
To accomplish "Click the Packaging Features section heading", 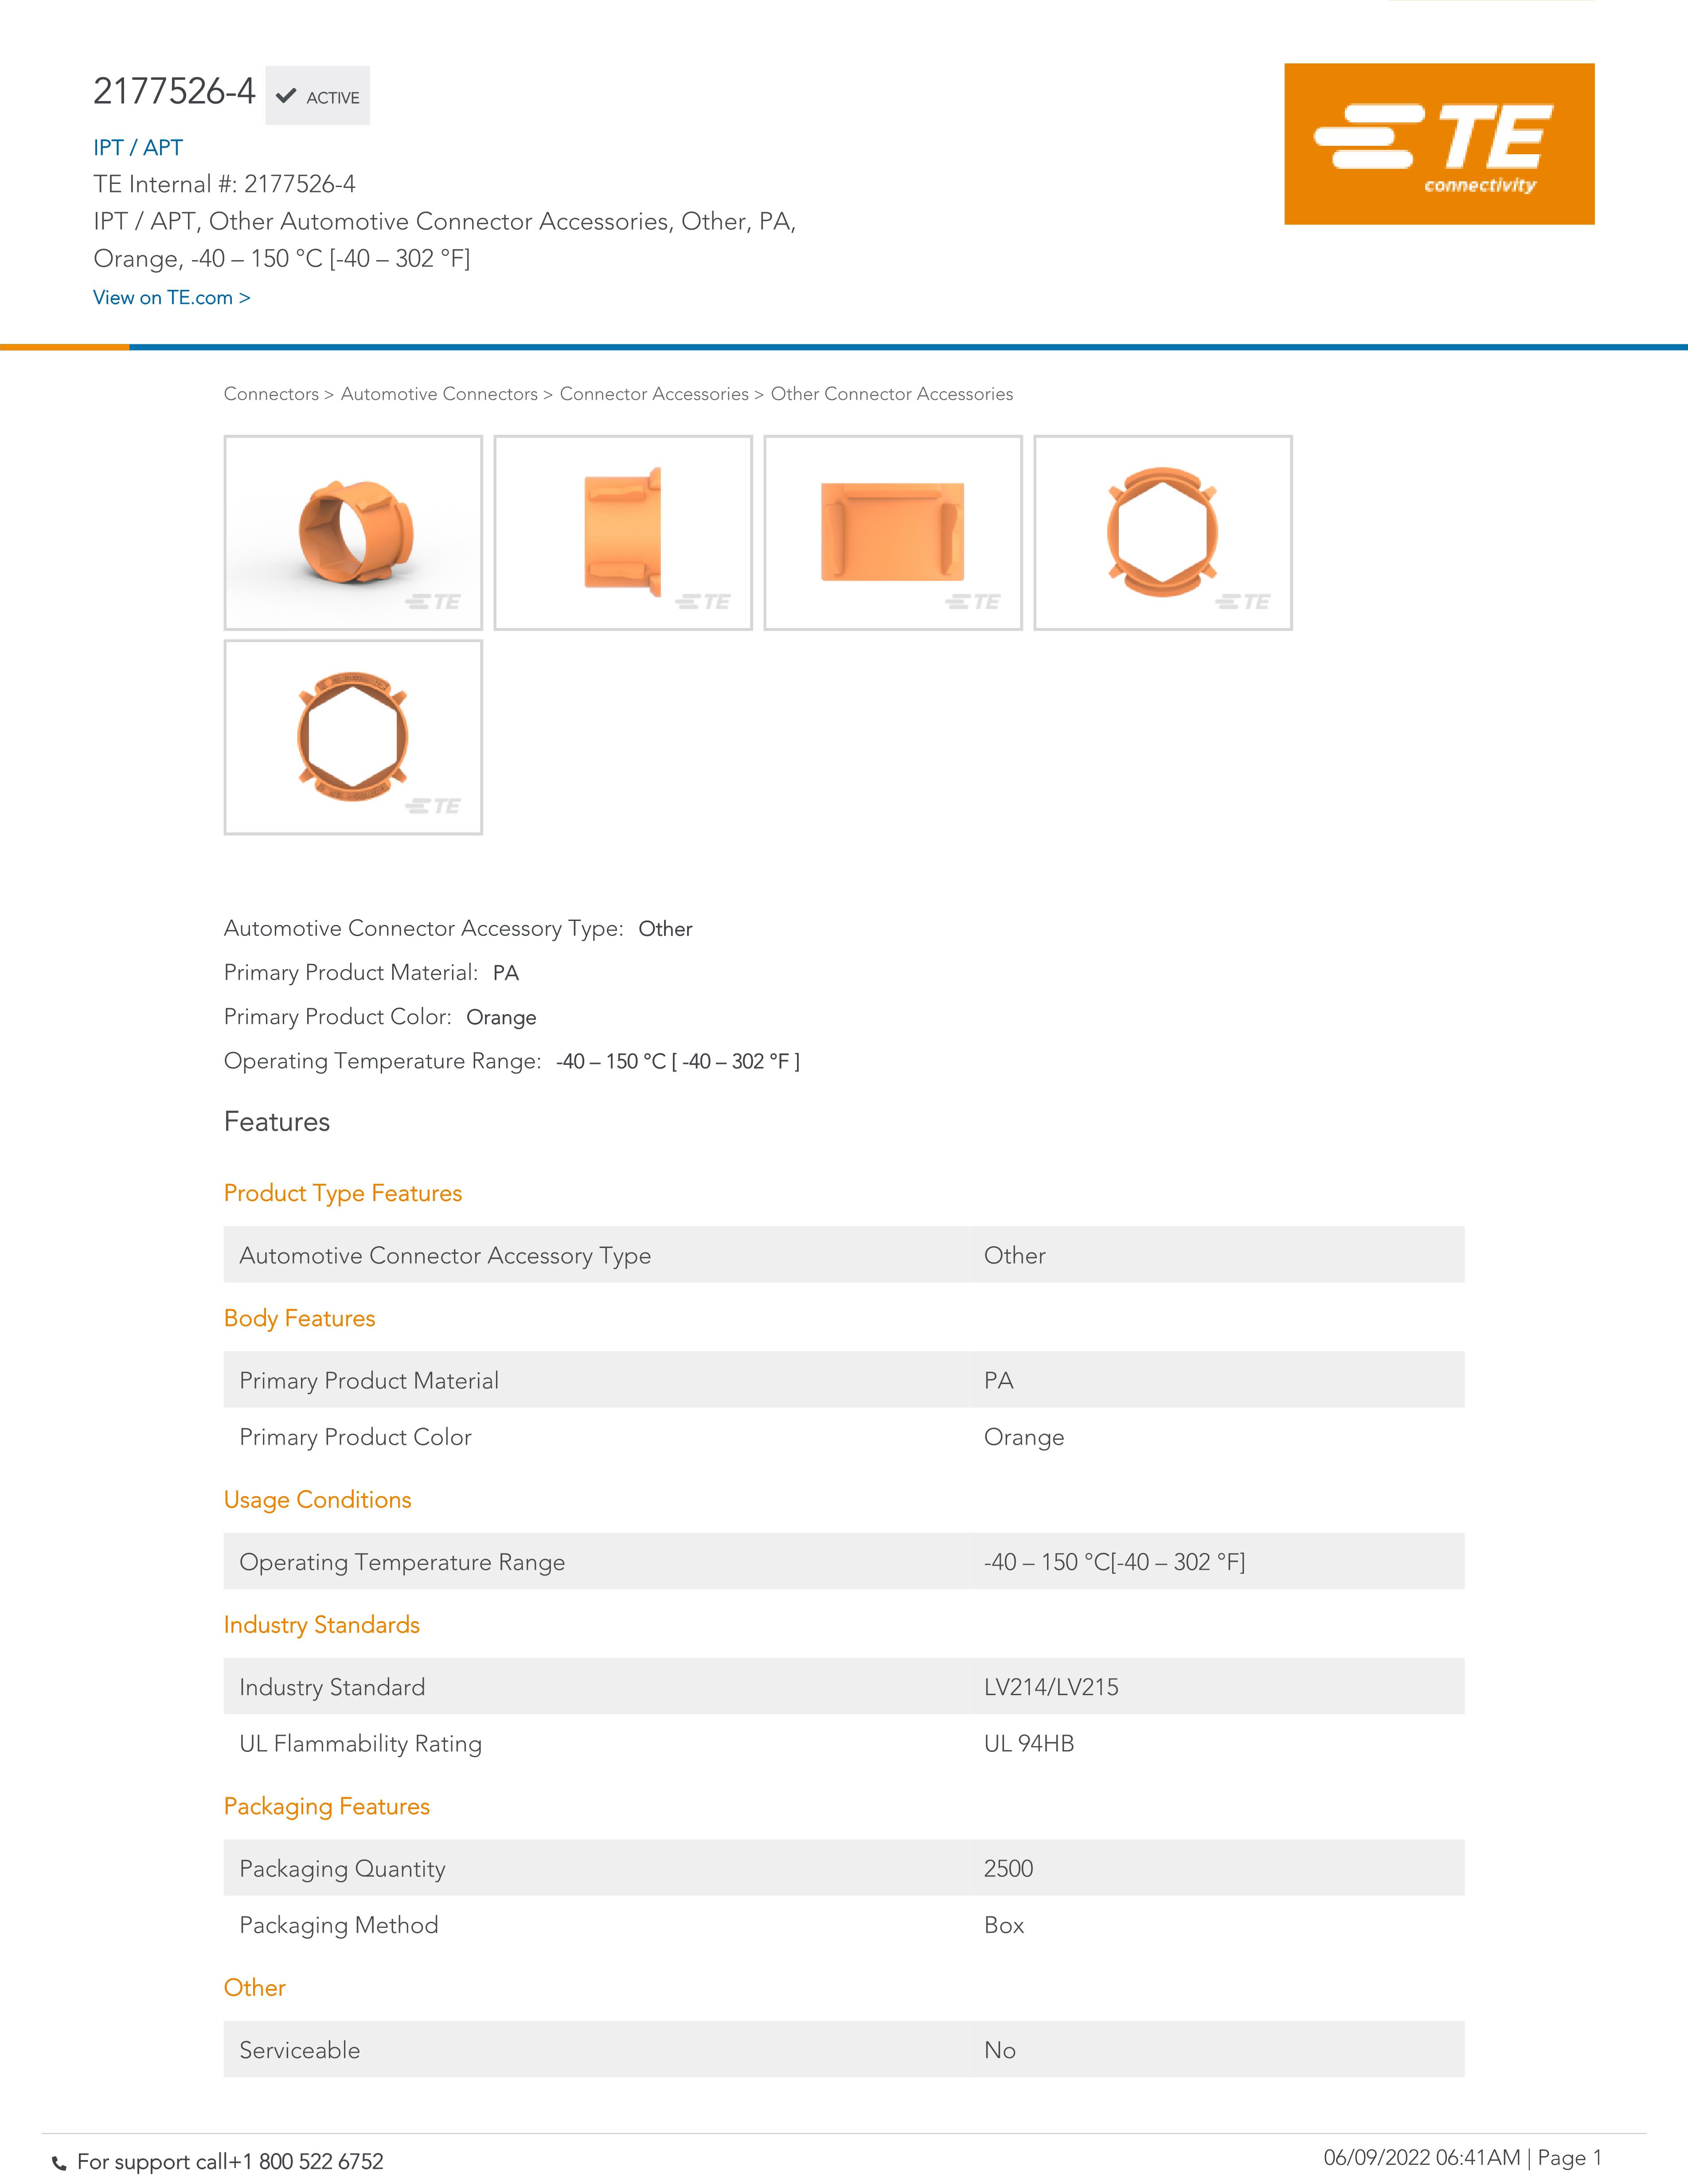I will (327, 1806).
